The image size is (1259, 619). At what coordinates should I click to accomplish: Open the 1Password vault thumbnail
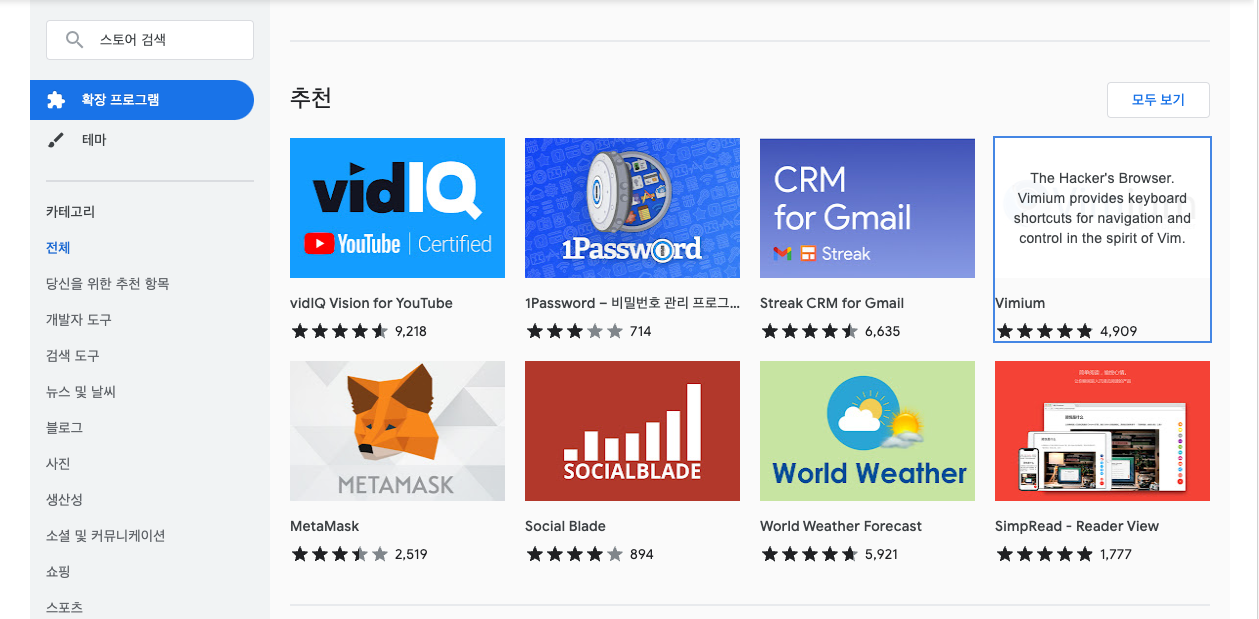coord(632,208)
